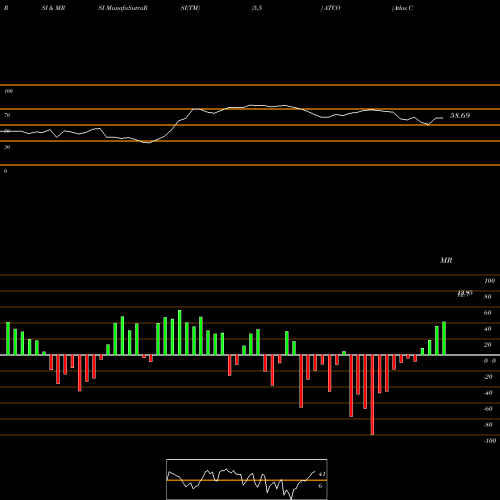Click the end of the white RSI line
500x500 pixels.
[x=442, y=118]
